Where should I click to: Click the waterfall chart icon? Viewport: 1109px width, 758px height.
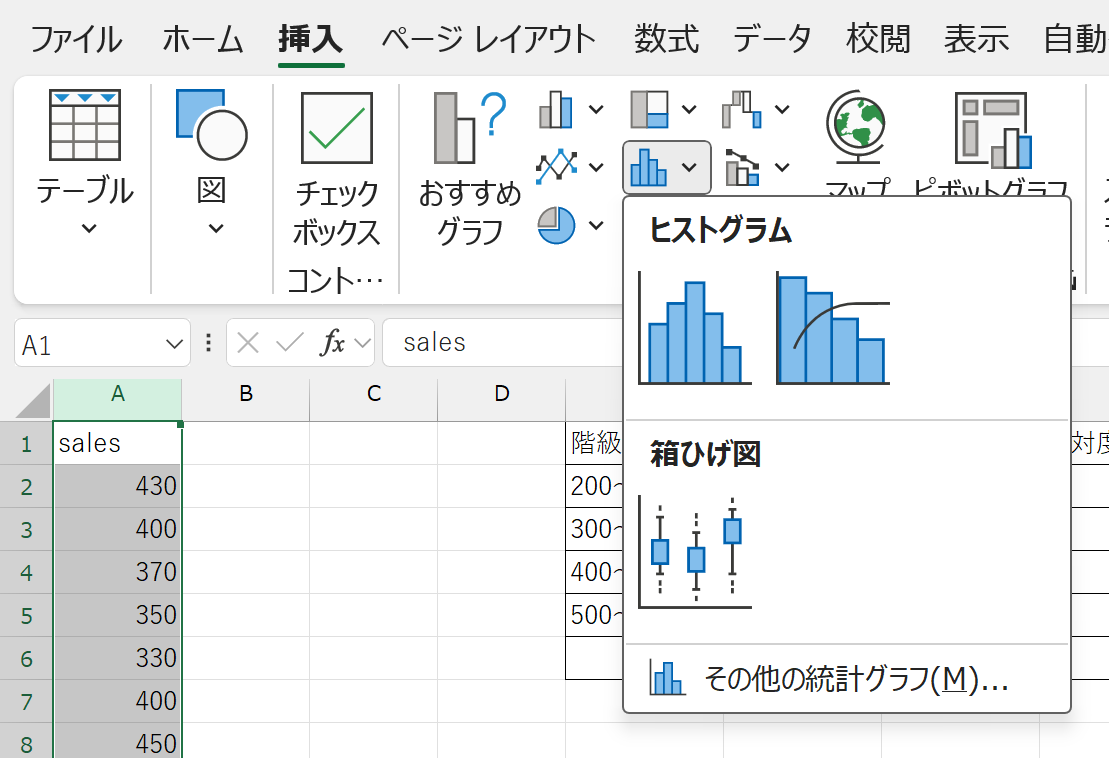point(741,109)
